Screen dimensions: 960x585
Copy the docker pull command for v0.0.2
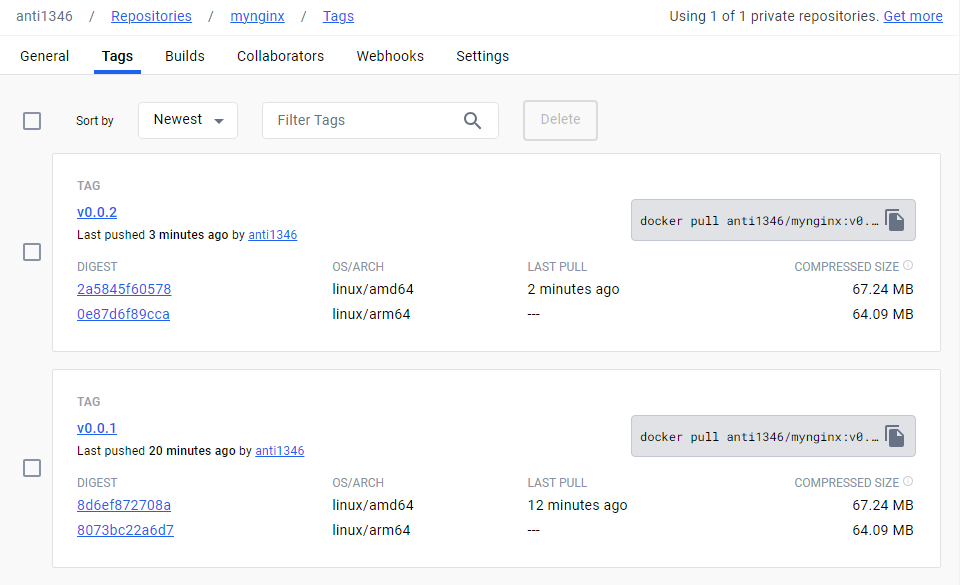[x=894, y=220]
